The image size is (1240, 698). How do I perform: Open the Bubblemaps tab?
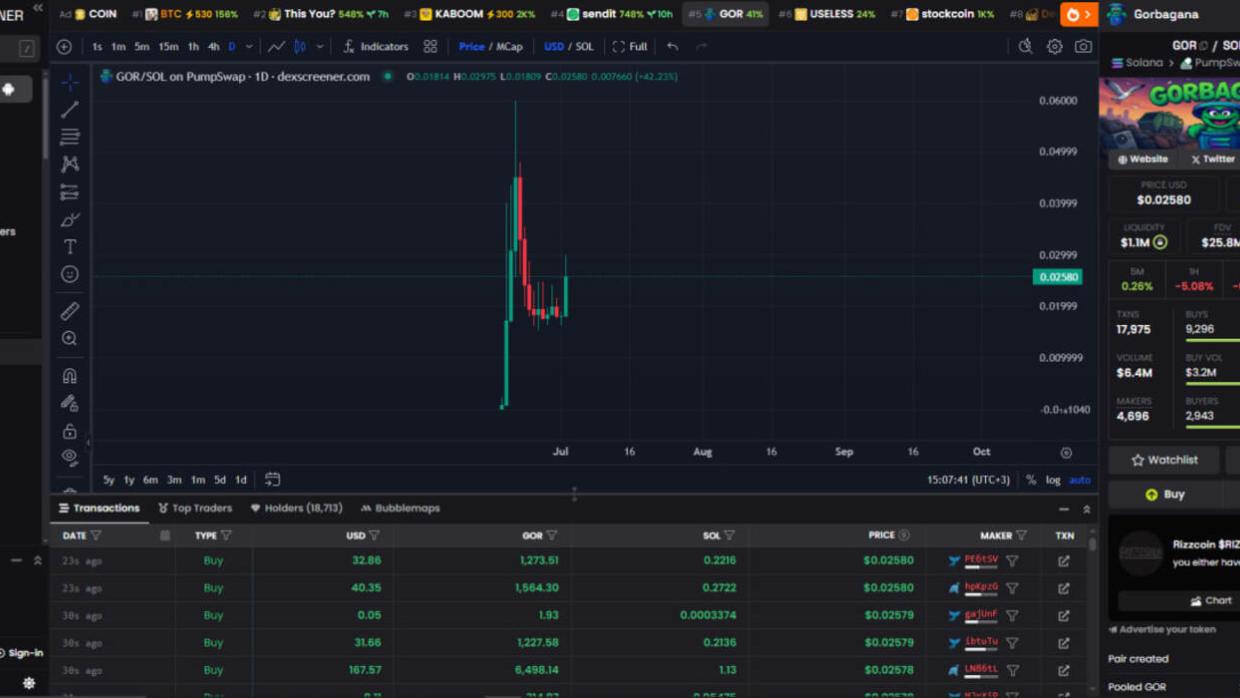(400, 508)
